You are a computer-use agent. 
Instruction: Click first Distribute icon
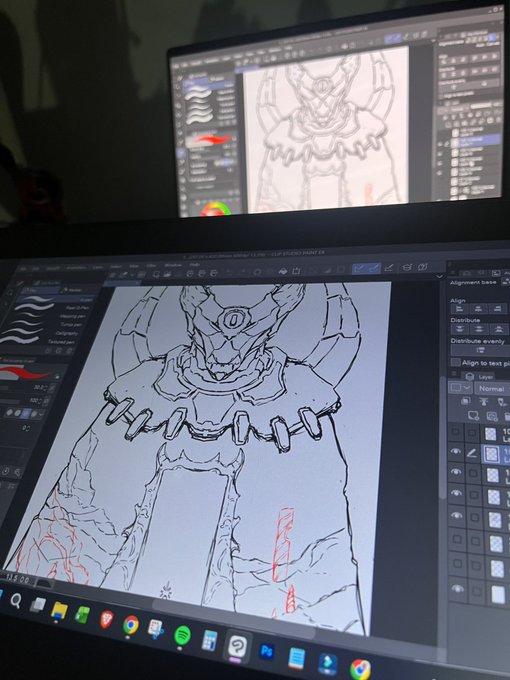(x=459, y=329)
